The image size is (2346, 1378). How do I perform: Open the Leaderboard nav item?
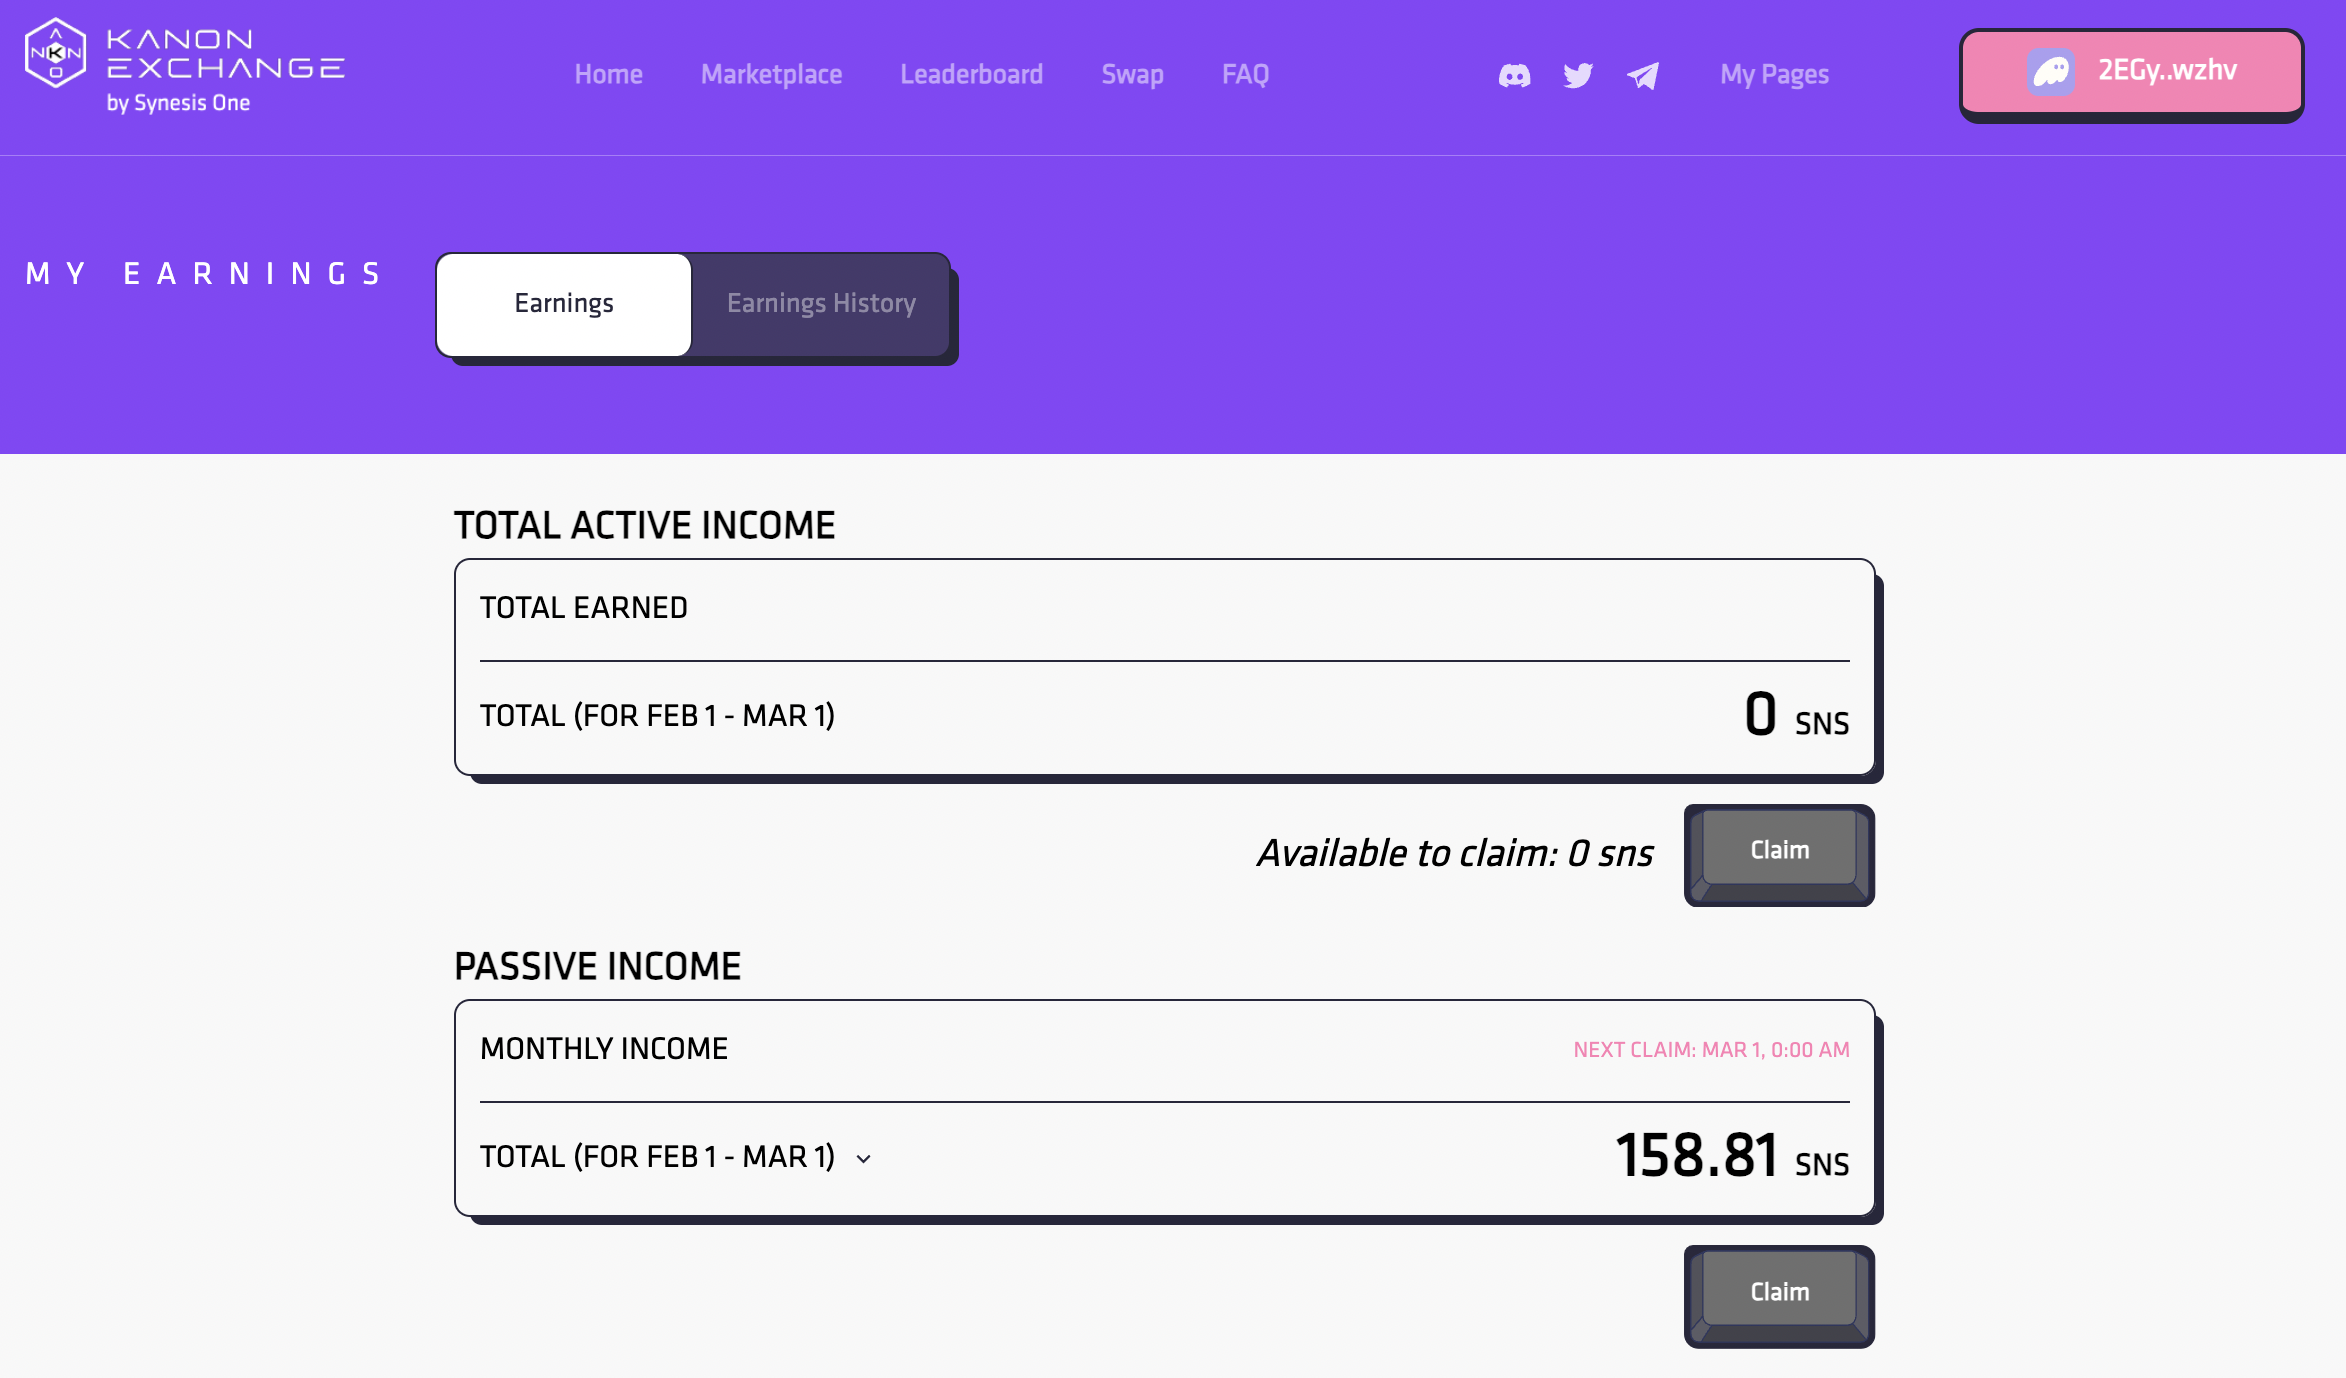[x=971, y=74]
